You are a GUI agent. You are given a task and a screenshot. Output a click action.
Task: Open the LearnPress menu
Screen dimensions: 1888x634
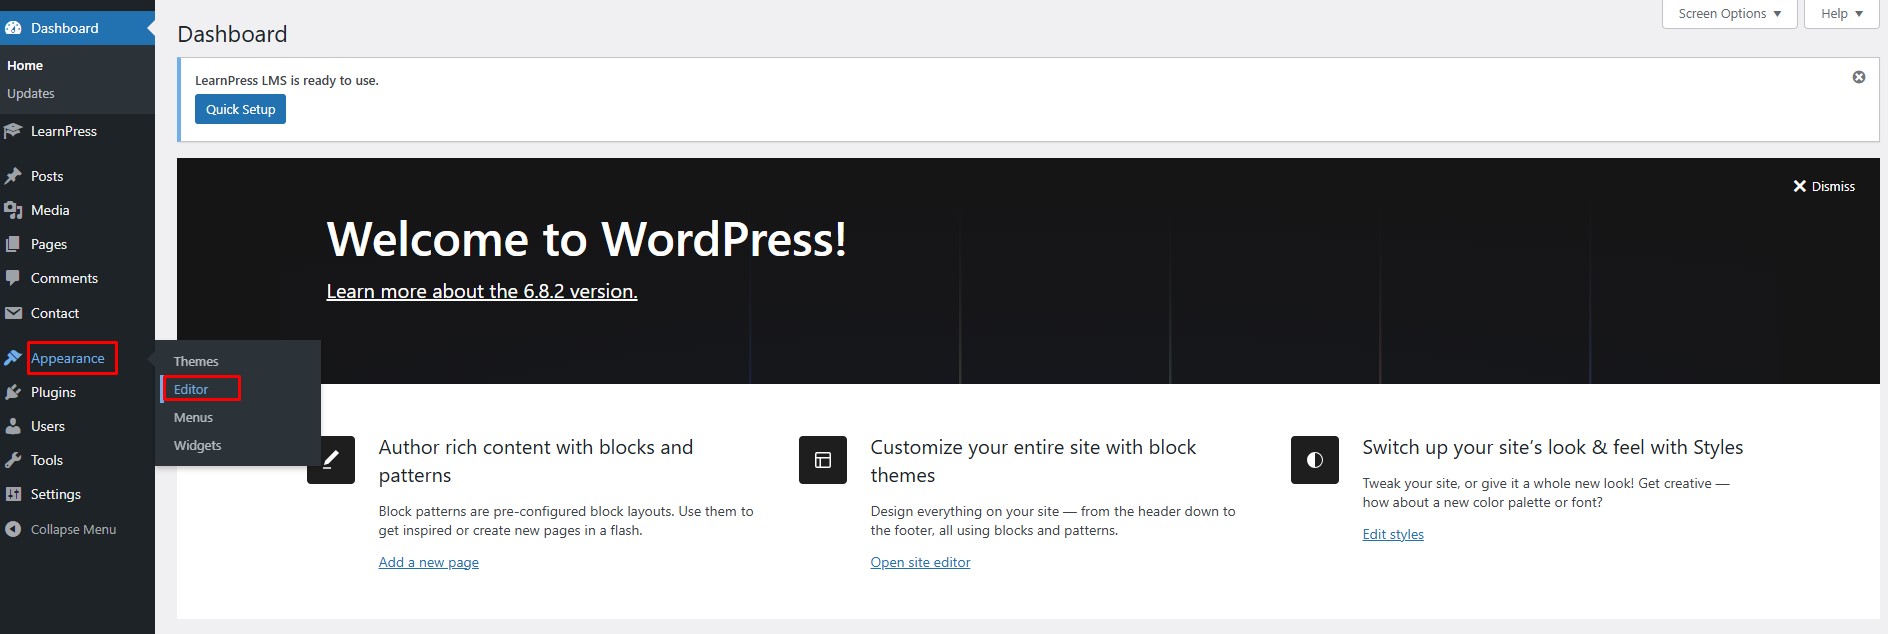pyautogui.click(x=77, y=131)
